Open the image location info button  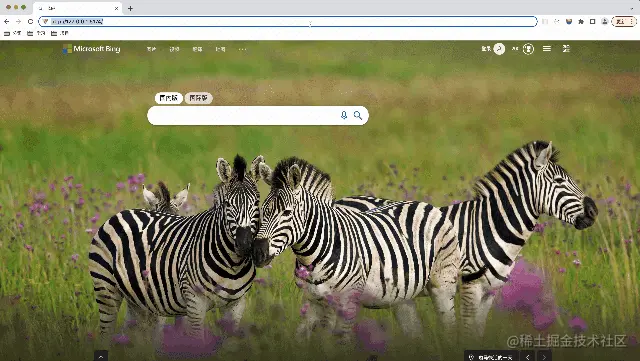(x=491, y=357)
